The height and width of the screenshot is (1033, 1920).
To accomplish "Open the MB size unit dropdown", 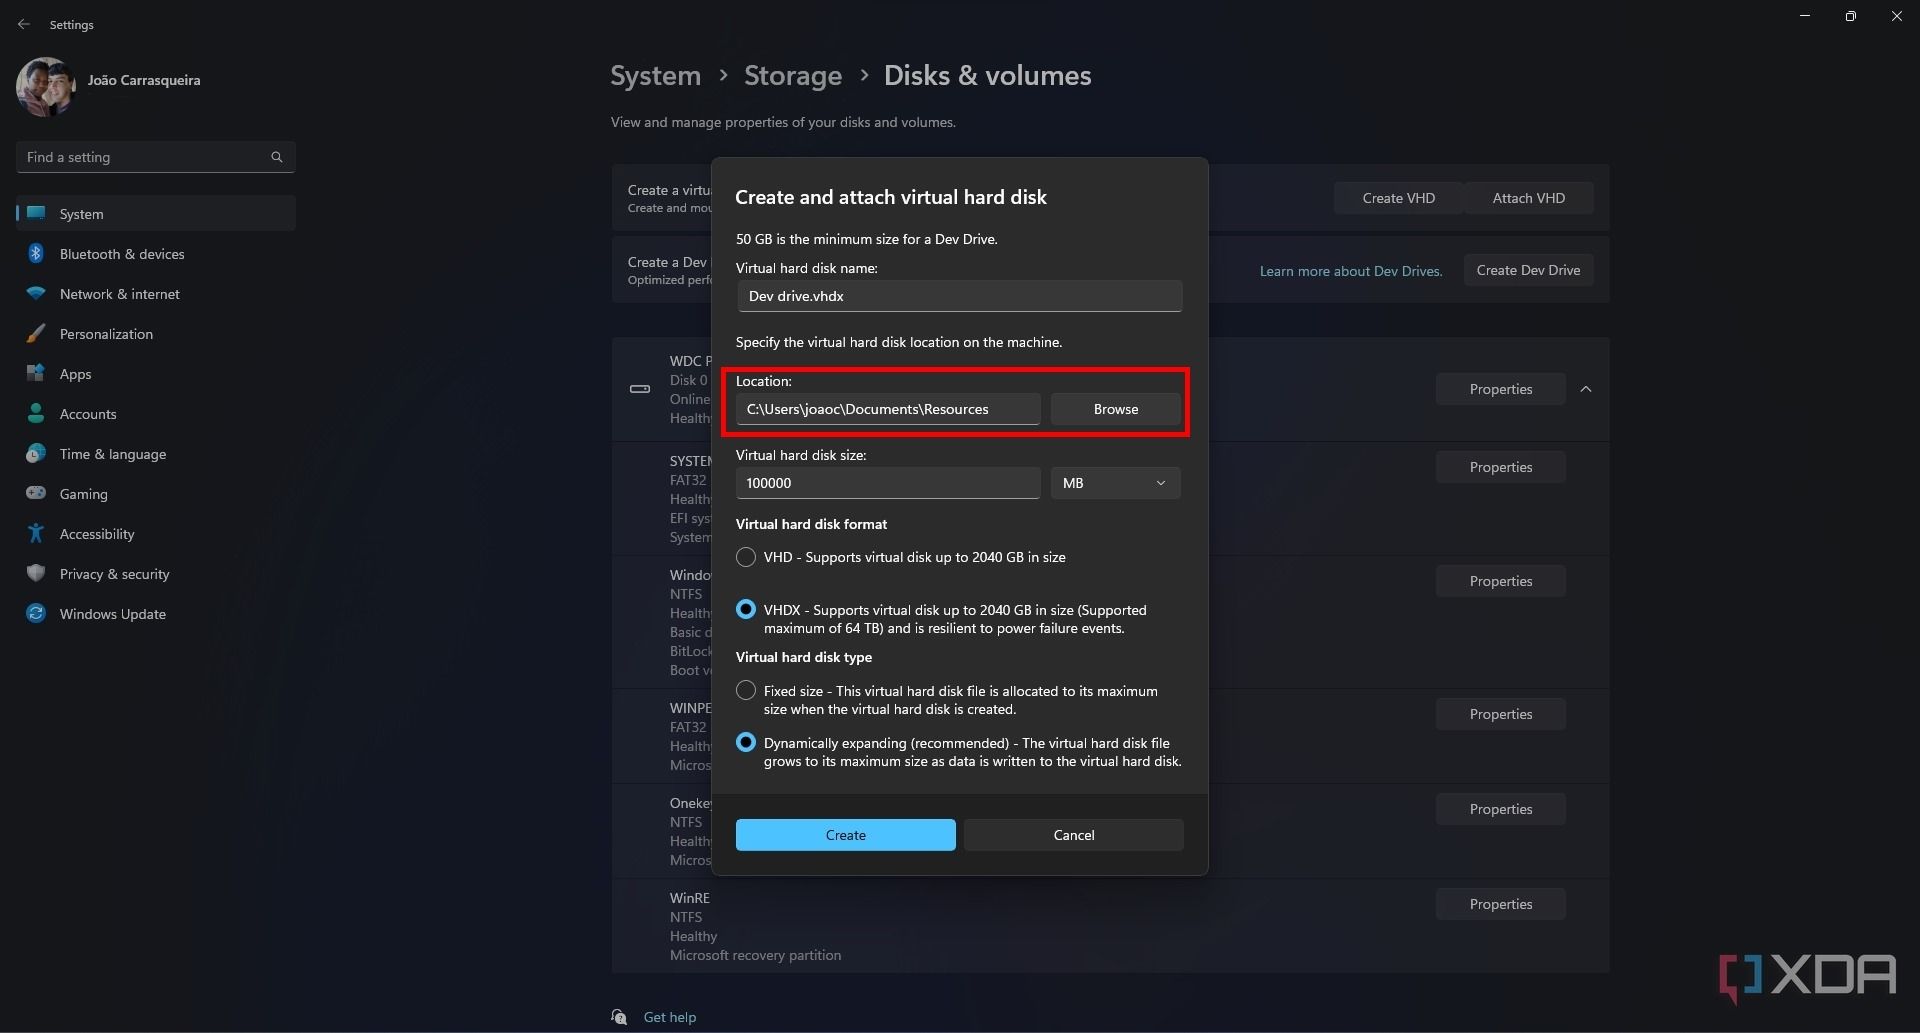I will click(x=1115, y=483).
